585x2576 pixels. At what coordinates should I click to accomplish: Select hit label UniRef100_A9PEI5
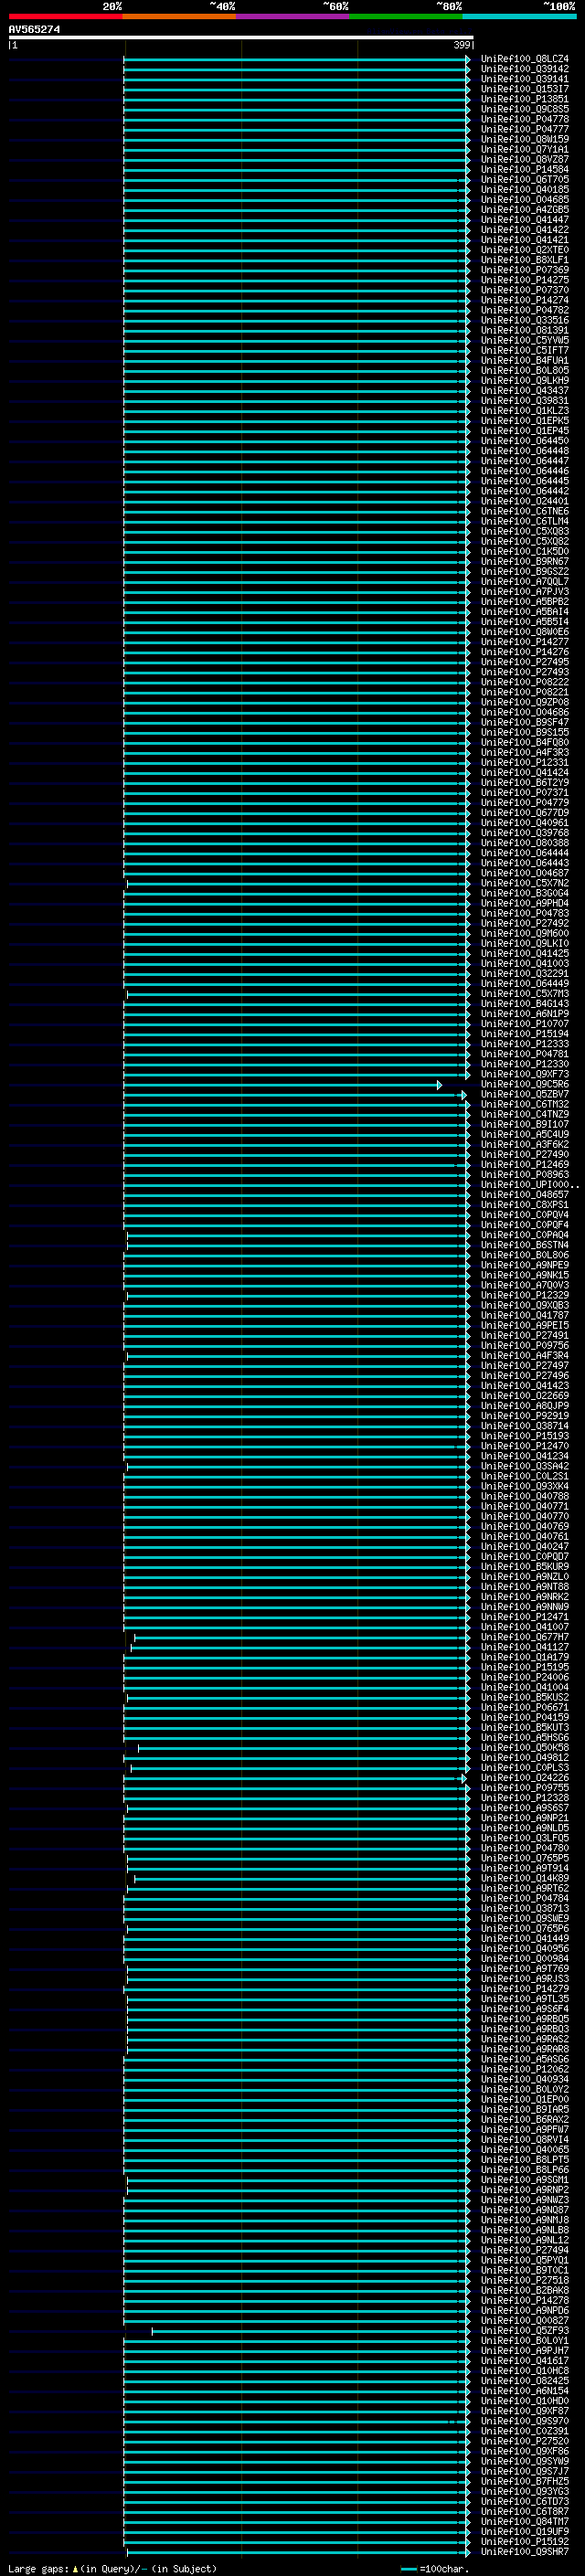525,1325
